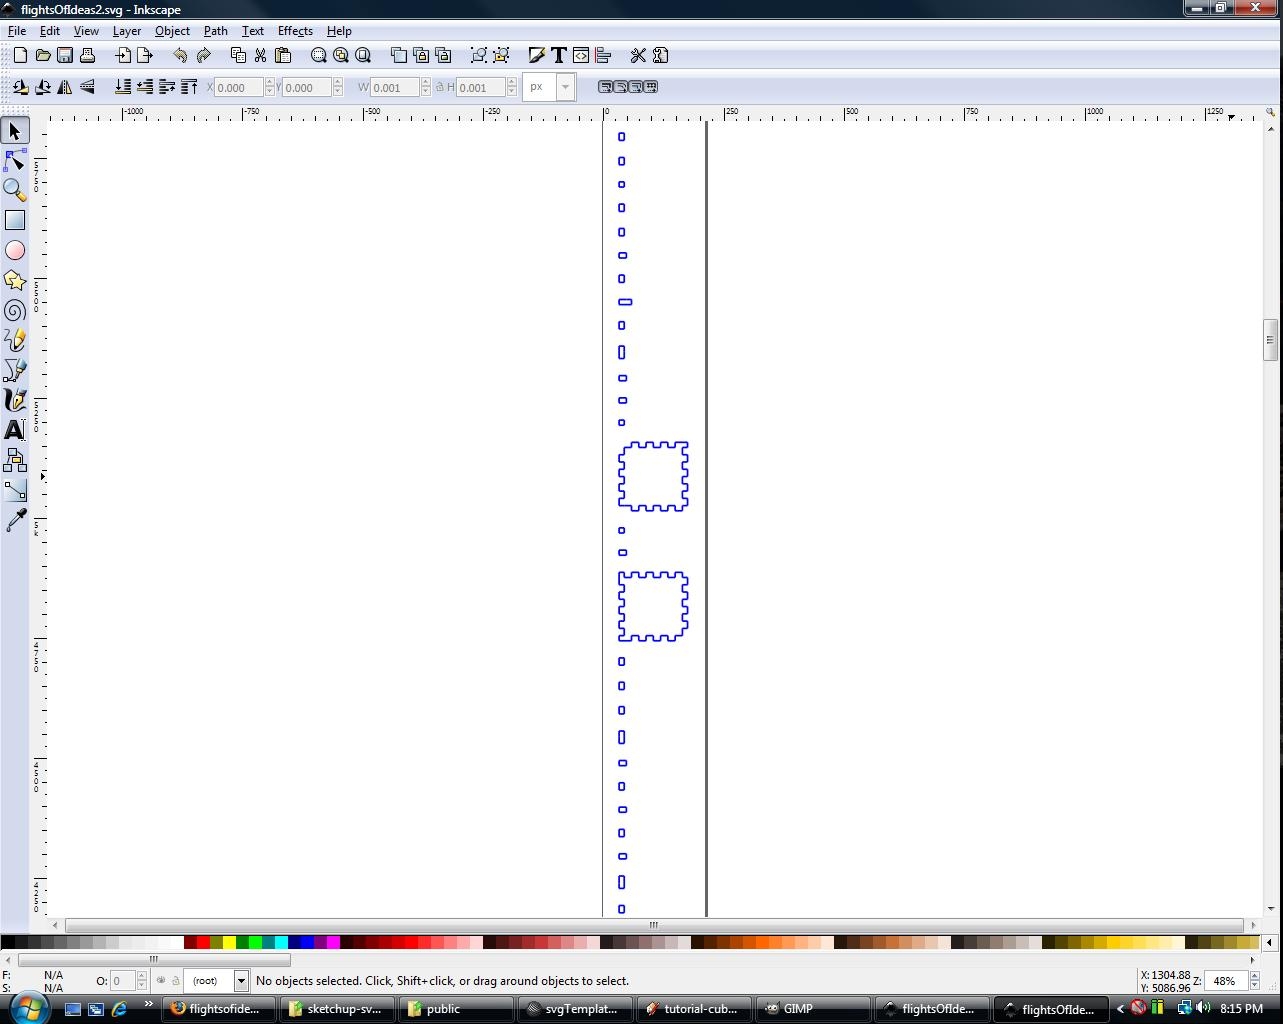Screen dimensions: 1283x1024
Task: Open Inkscape Preferences
Action: (638, 55)
